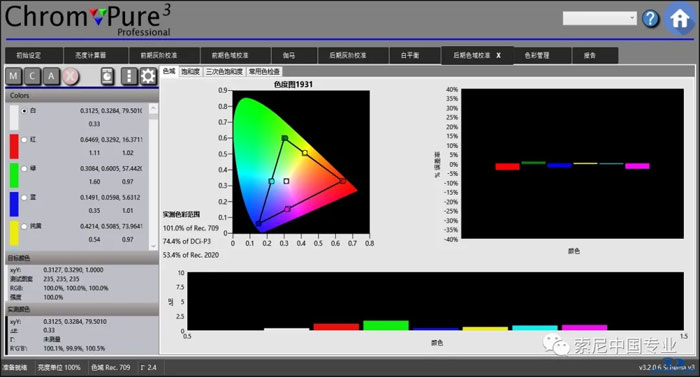Click the A auto measure button
The image size is (700, 377).
51,76
